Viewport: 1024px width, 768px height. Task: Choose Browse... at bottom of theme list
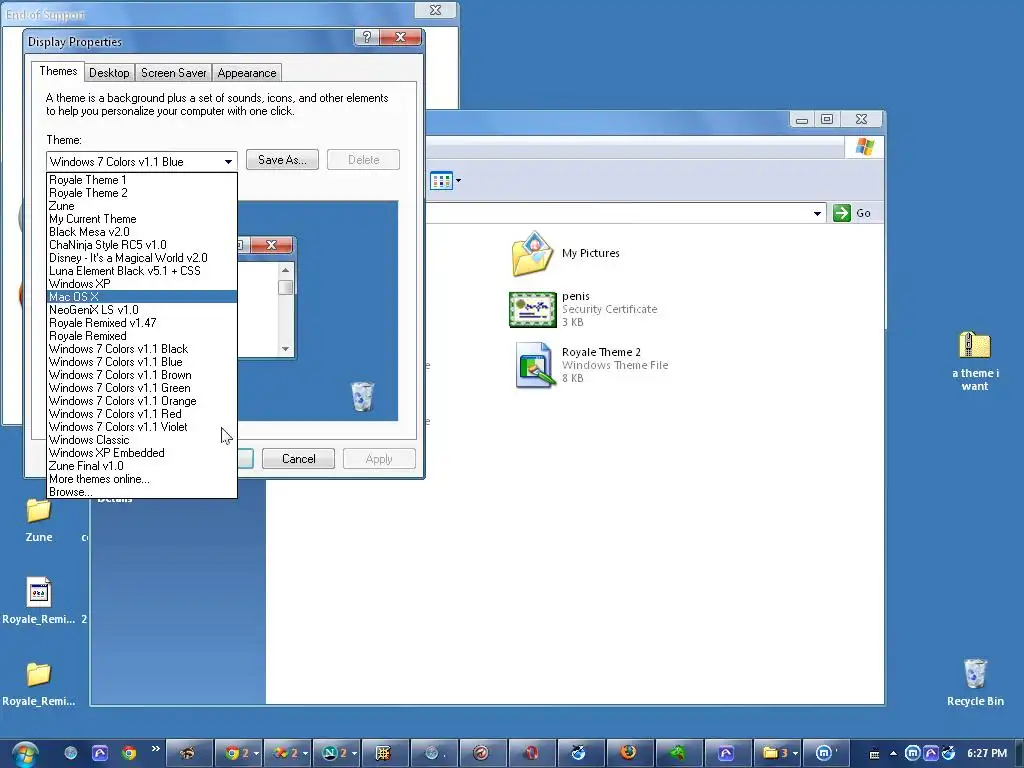142,492
